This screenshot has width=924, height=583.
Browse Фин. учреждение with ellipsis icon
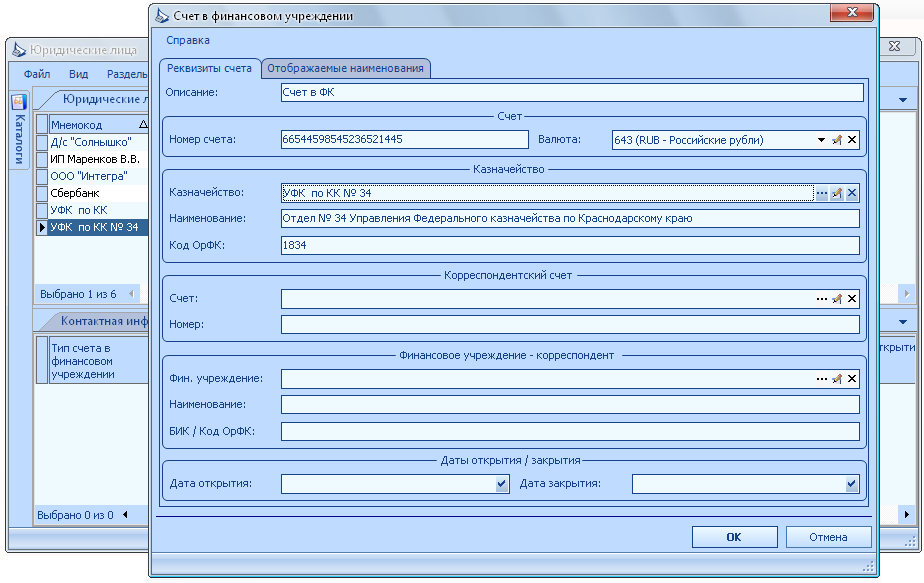821,378
